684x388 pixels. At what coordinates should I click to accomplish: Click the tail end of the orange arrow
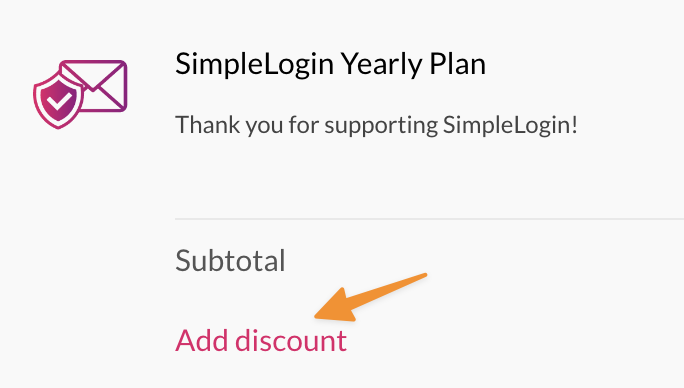point(417,279)
